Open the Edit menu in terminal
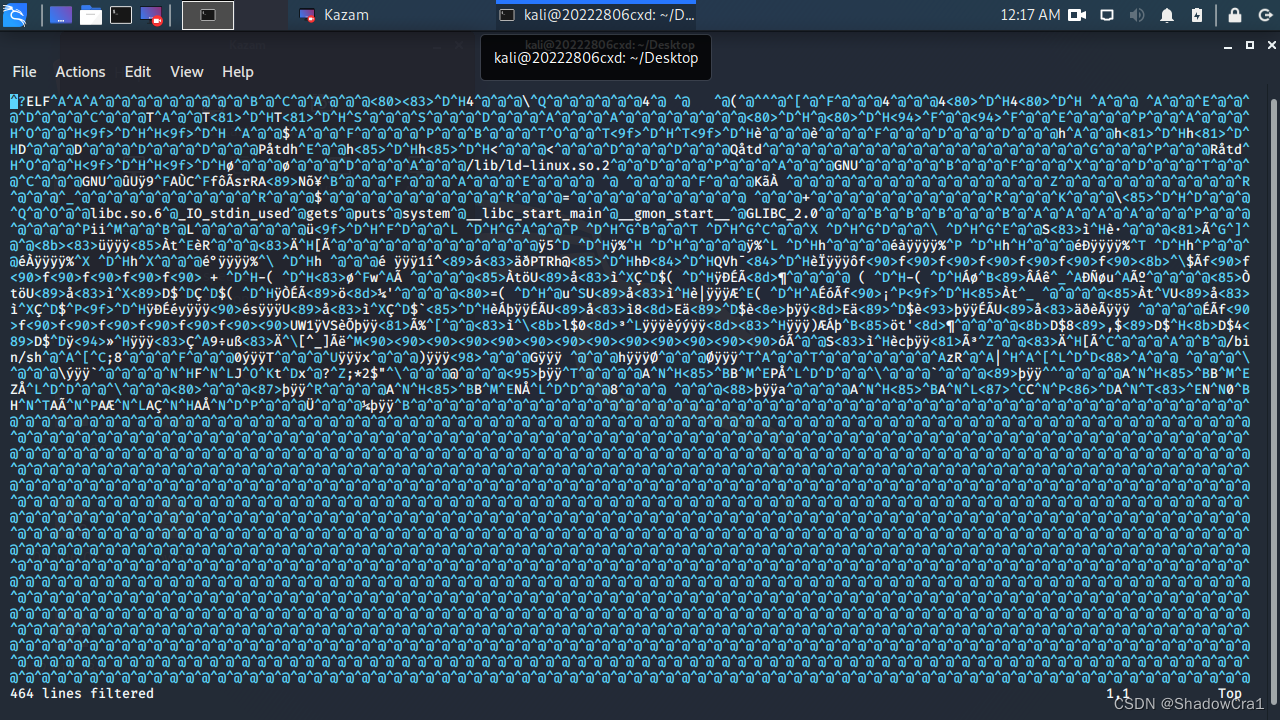1280x720 pixels. 138,71
